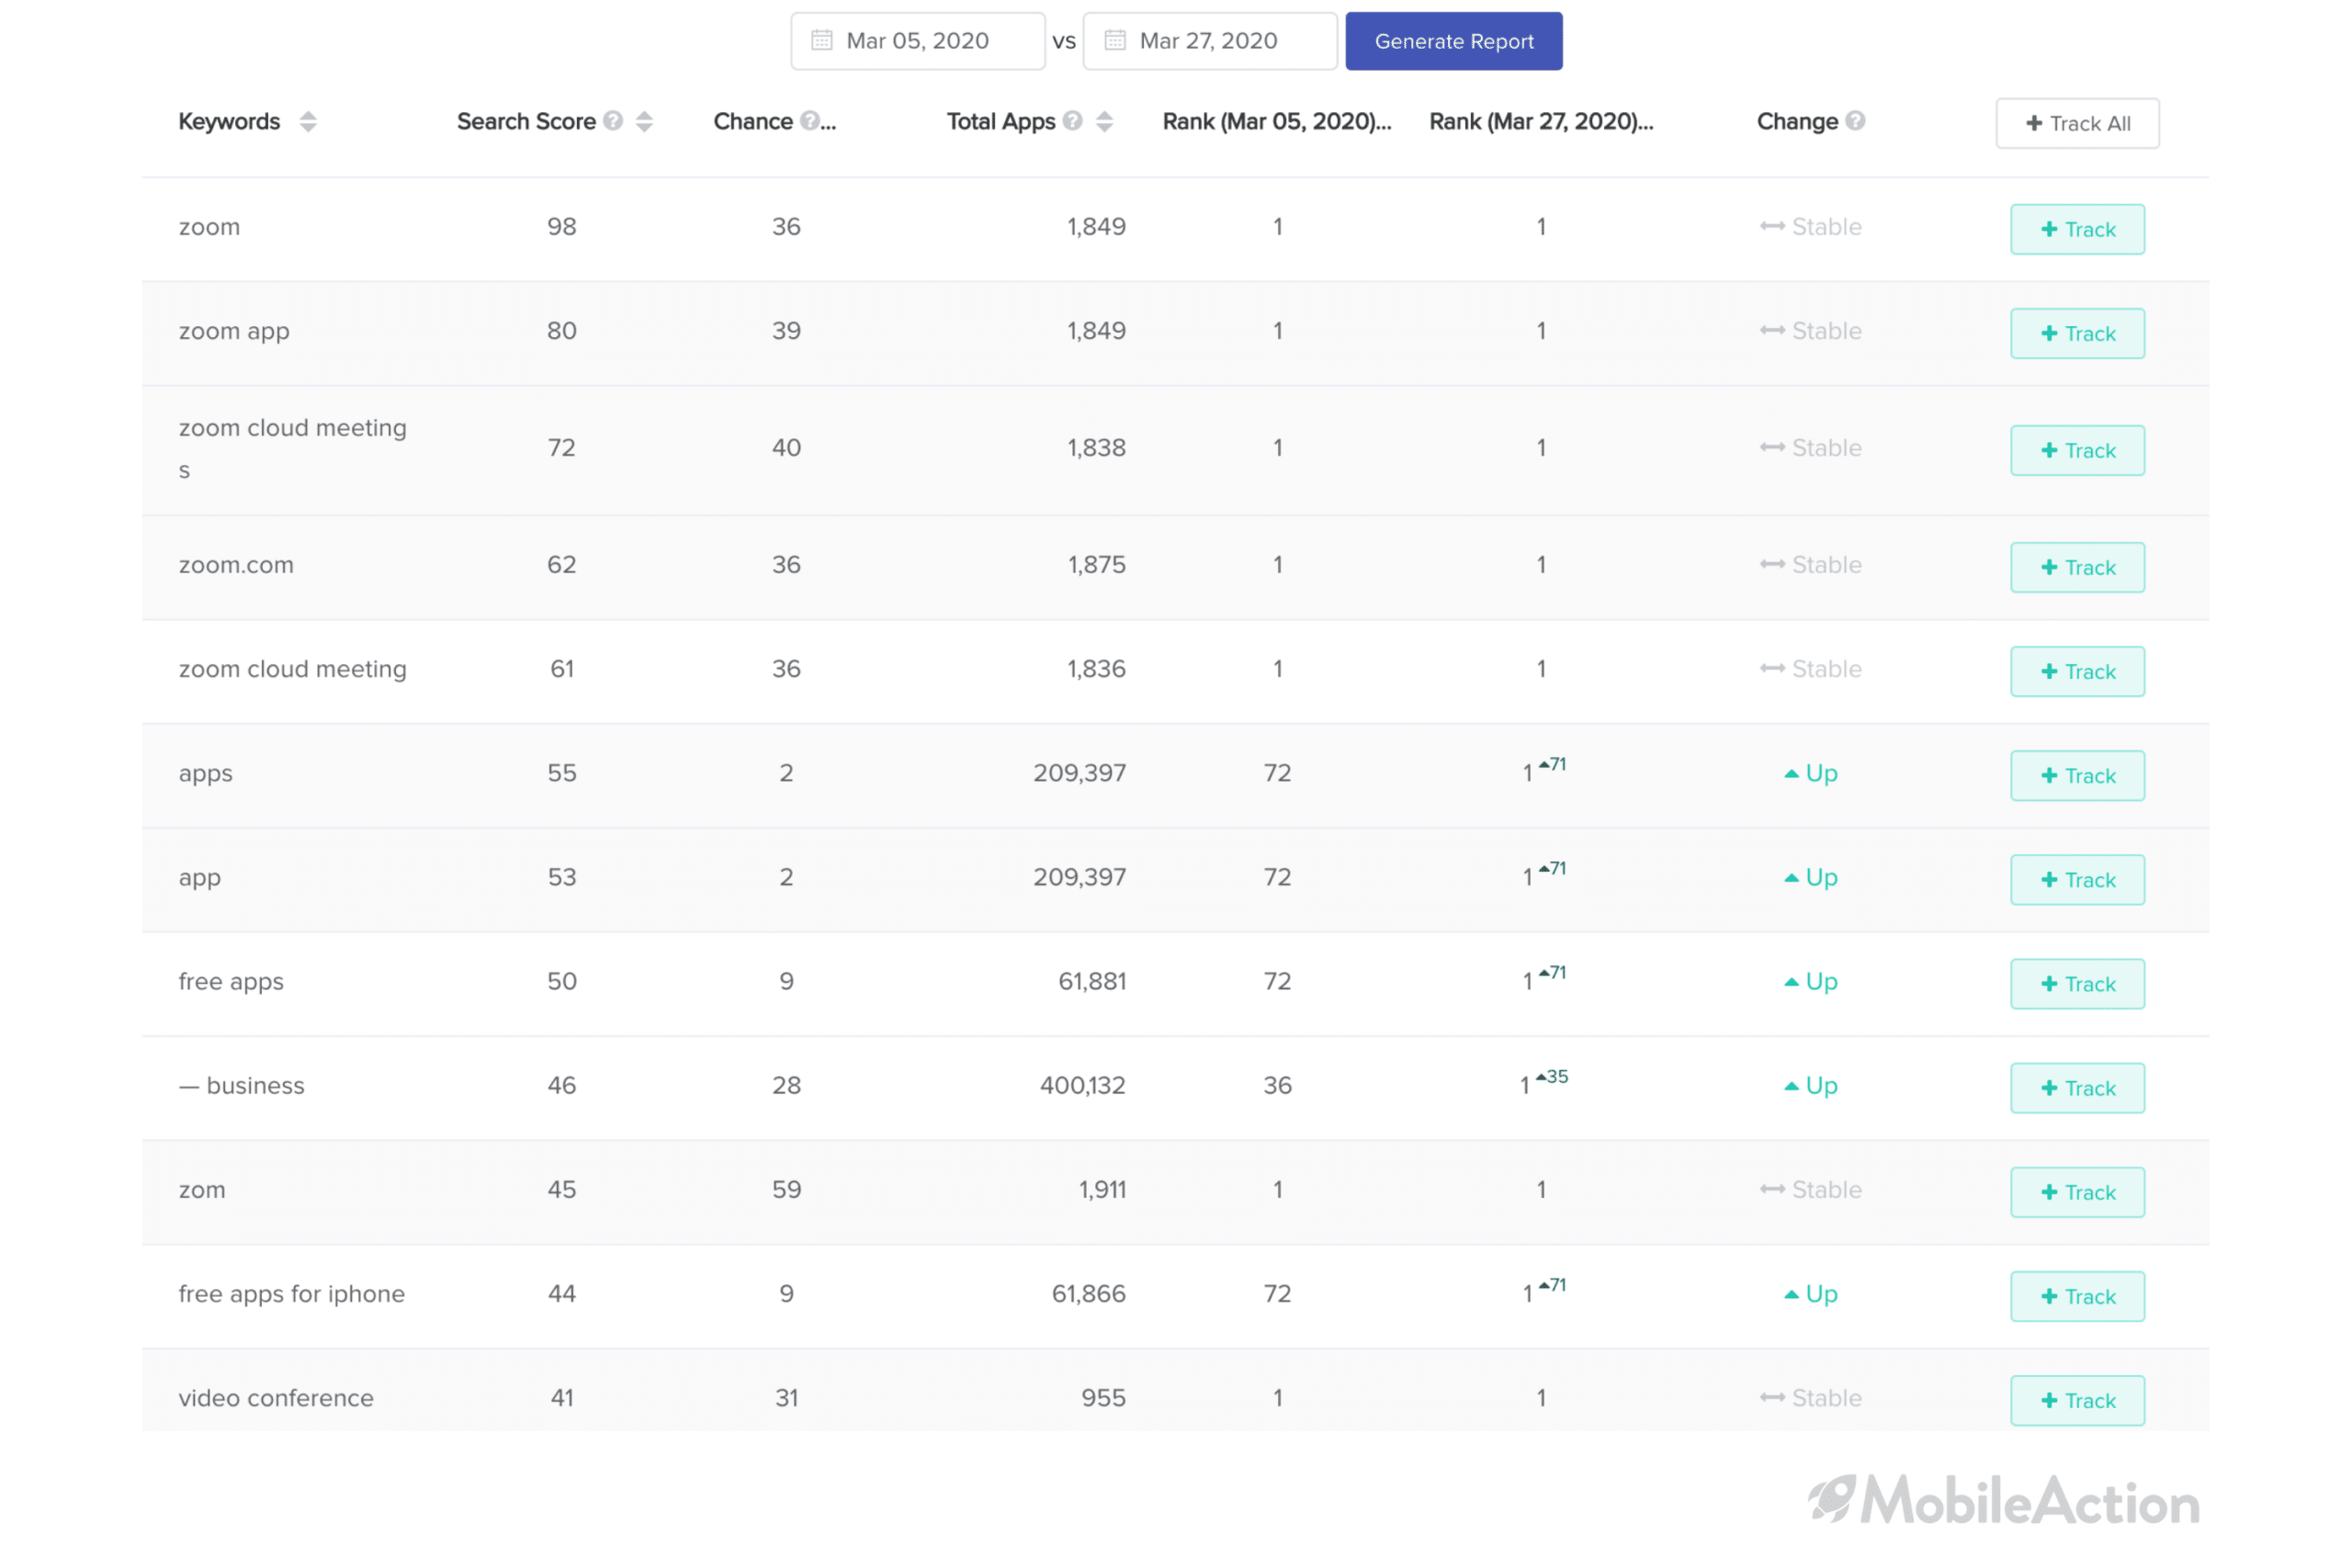This screenshot has width=2352, height=1568.
Task: Select the '— business' keyword text
Action: tap(241, 1085)
